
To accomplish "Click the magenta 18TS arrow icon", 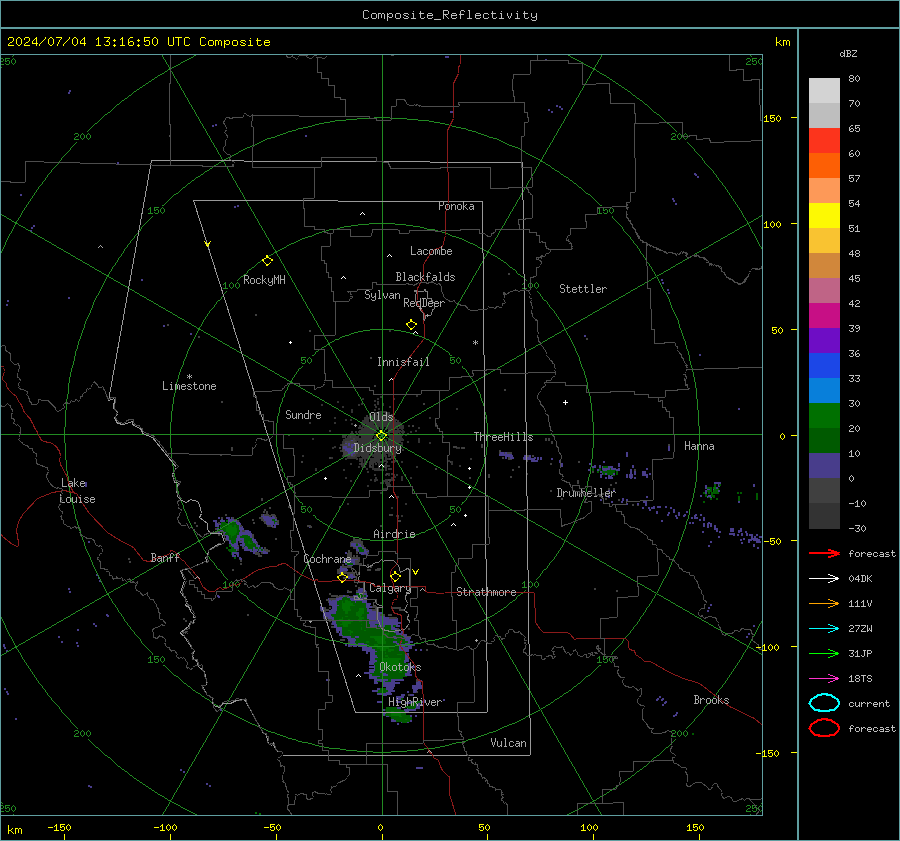I will (x=824, y=679).
